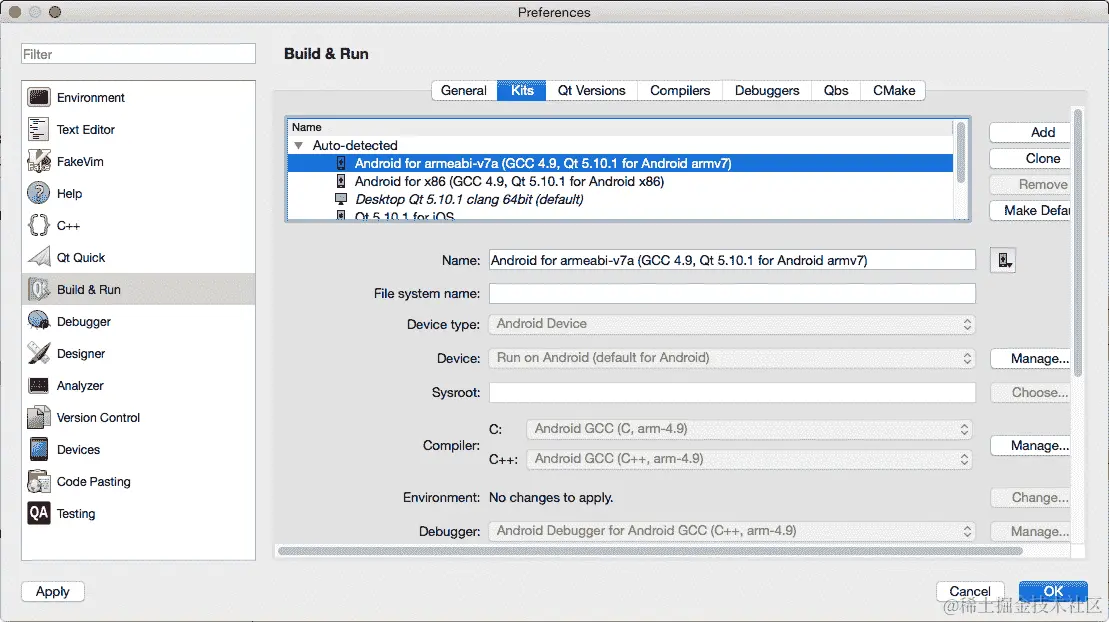Switch to the Debuggers tab

click(767, 91)
